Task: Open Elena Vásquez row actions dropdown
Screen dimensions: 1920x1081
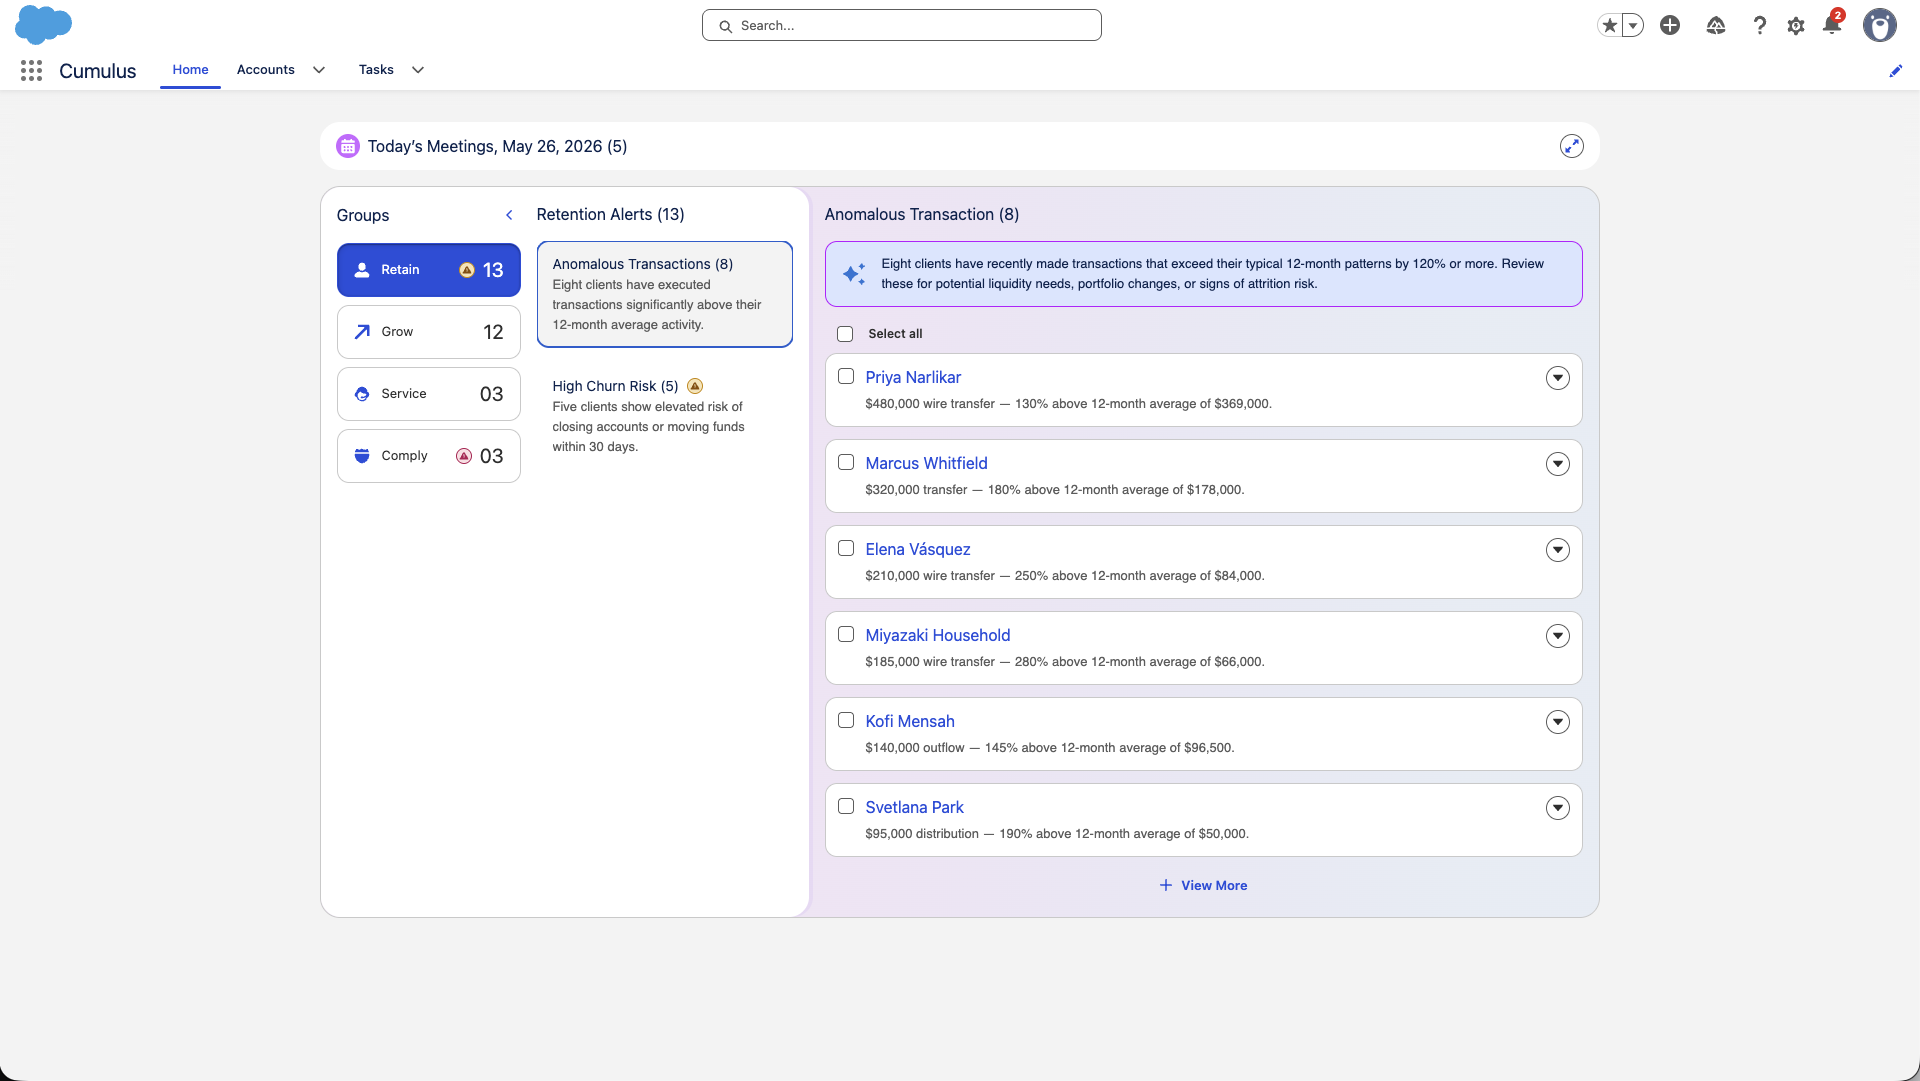Action: pos(1558,550)
